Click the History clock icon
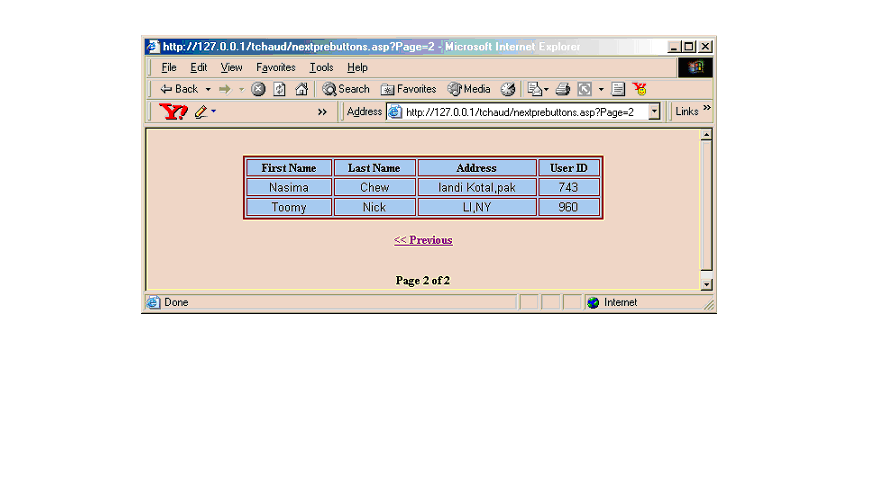This screenshot has height=479, width=883. pos(507,89)
